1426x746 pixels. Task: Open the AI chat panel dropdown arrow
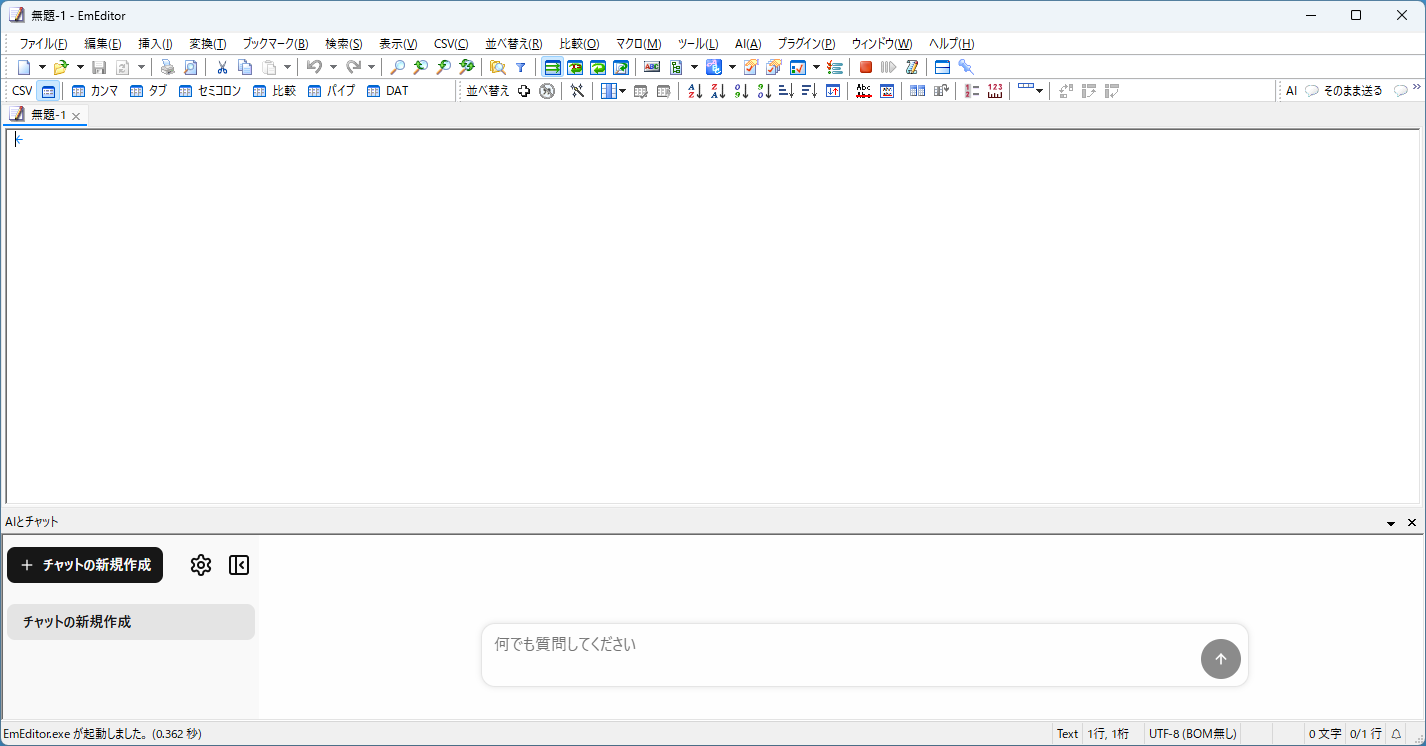coord(1391,523)
